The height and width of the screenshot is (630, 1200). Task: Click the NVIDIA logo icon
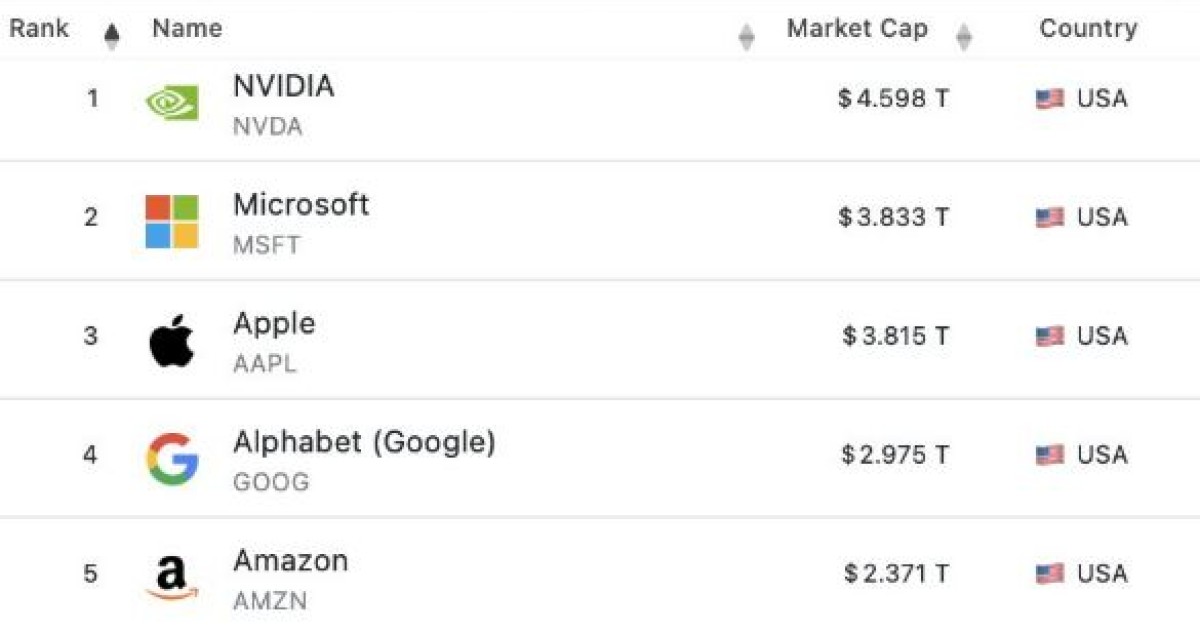[172, 101]
